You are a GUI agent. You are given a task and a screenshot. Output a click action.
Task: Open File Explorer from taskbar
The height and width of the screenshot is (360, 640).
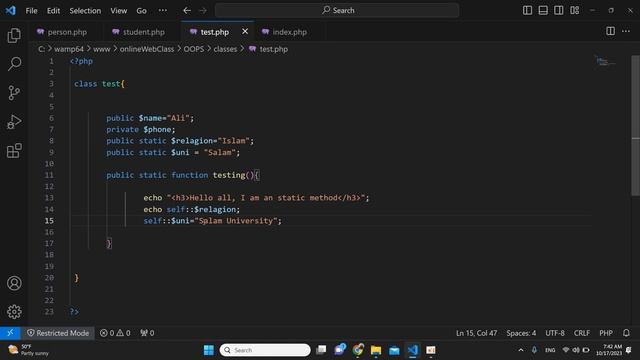click(x=376, y=350)
